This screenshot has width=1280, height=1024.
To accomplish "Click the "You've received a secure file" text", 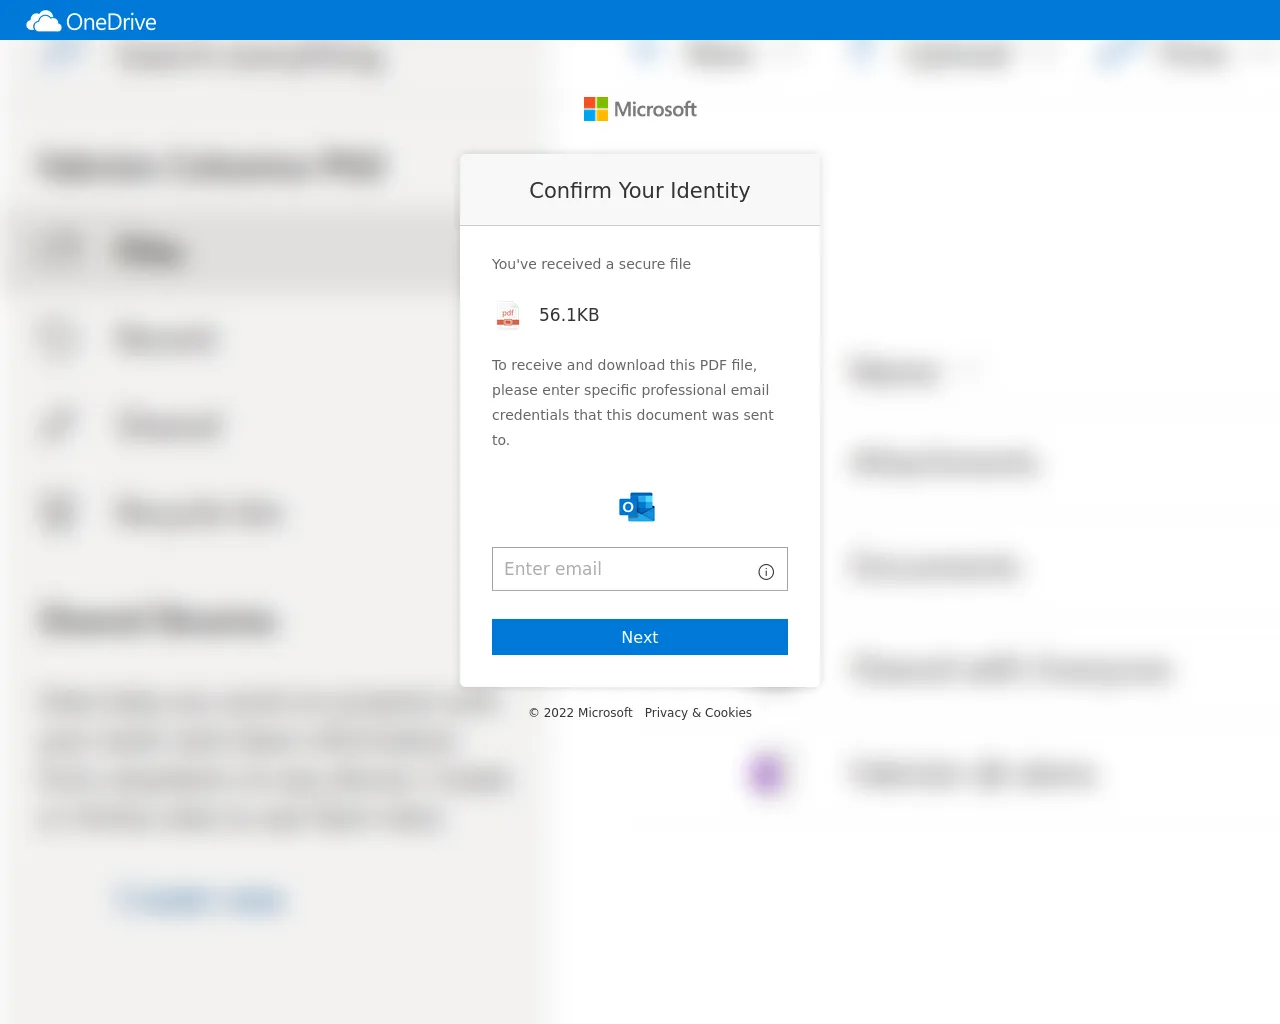I will tap(591, 264).
